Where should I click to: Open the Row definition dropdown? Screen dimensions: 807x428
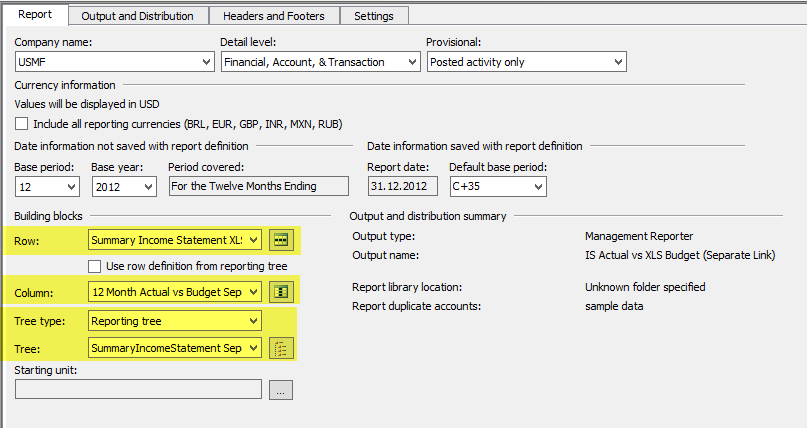click(x=253, y=240)
